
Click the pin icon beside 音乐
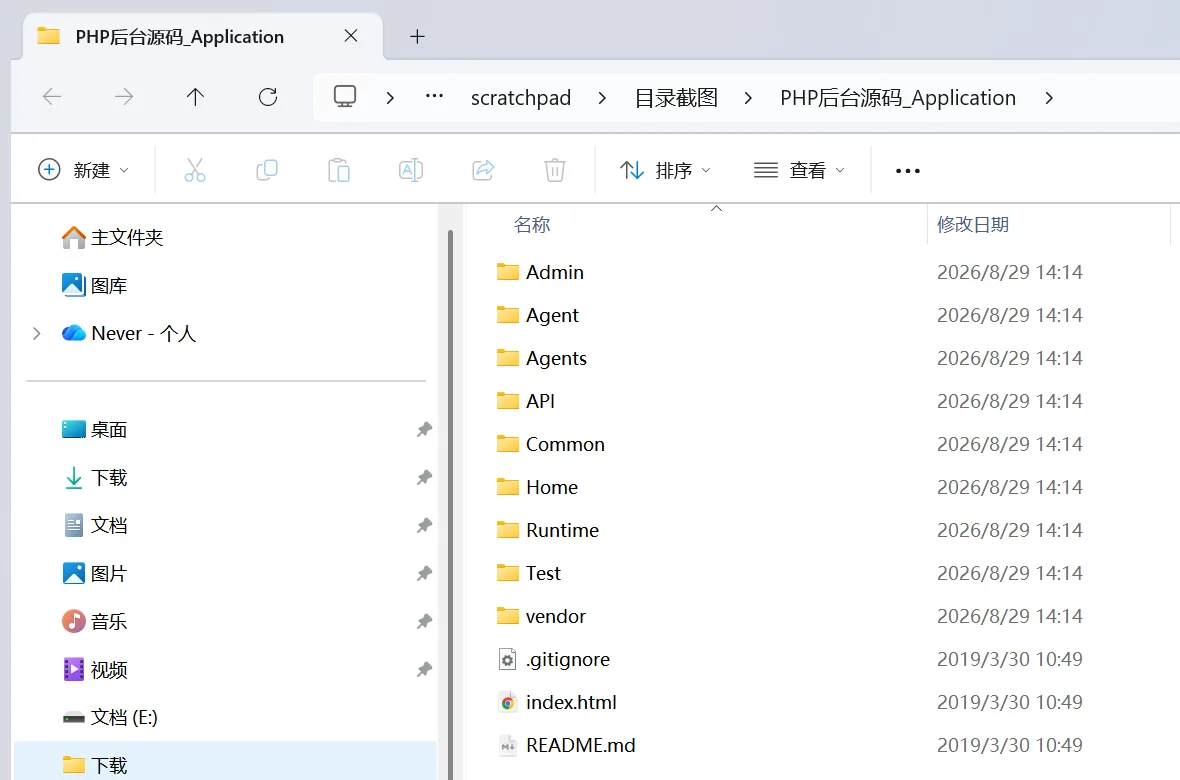pyautogui.click(x=424, y=621)
